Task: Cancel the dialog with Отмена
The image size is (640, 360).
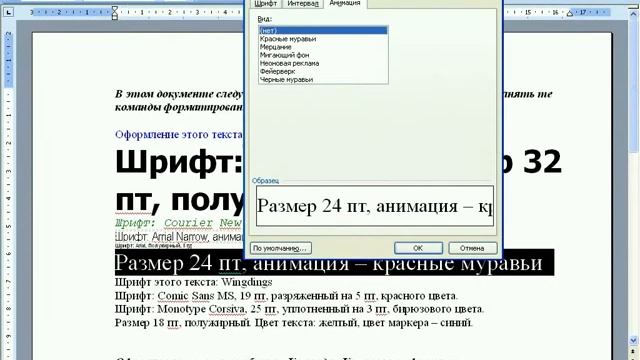Action: point(473,248)
